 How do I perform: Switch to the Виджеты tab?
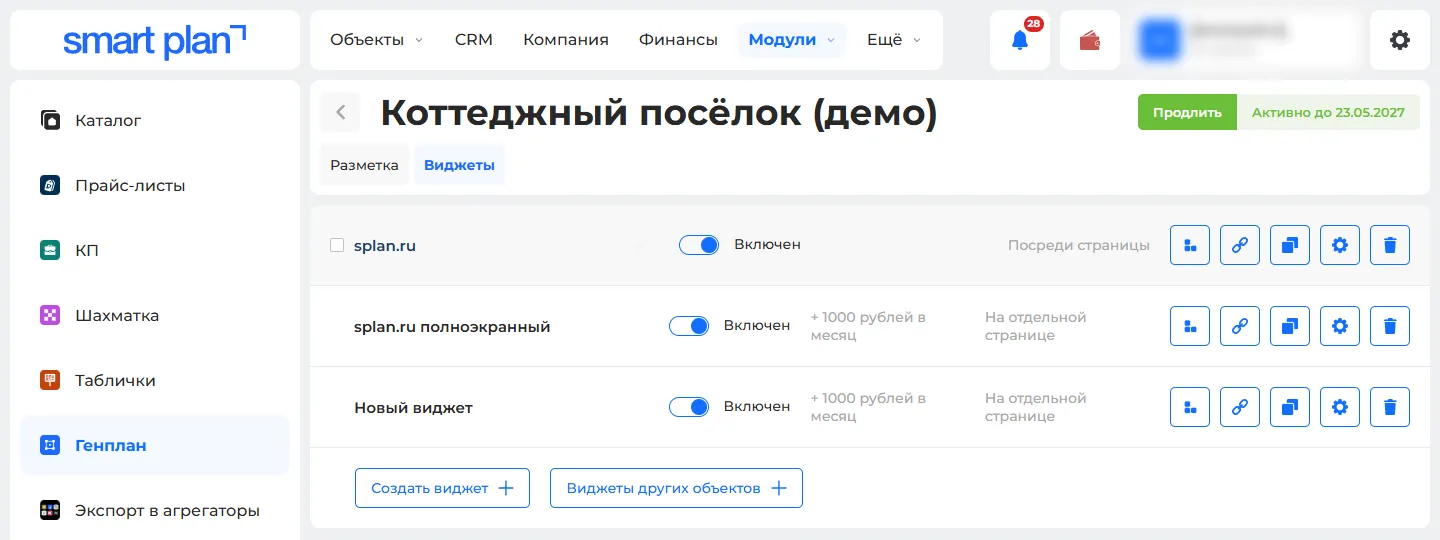click(x=459, y=165)
